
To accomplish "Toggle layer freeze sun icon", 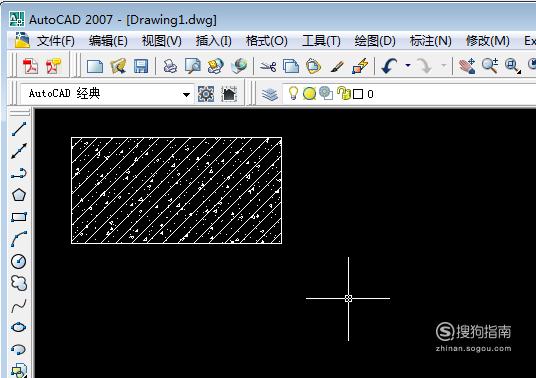I will [309, 94].
